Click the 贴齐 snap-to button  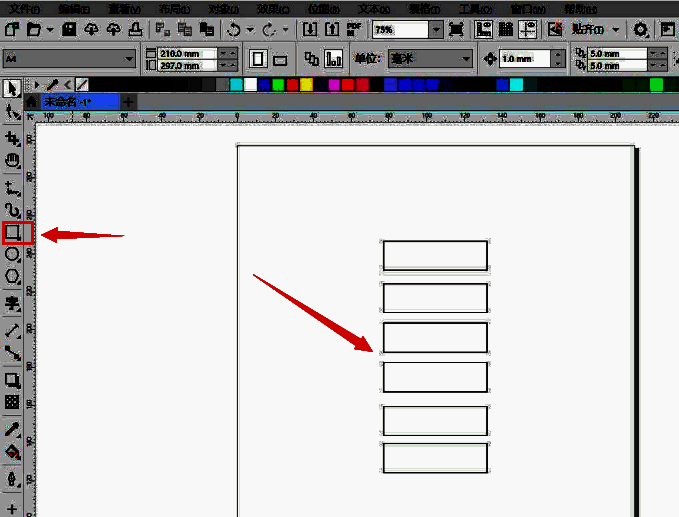tap(588, 29)
